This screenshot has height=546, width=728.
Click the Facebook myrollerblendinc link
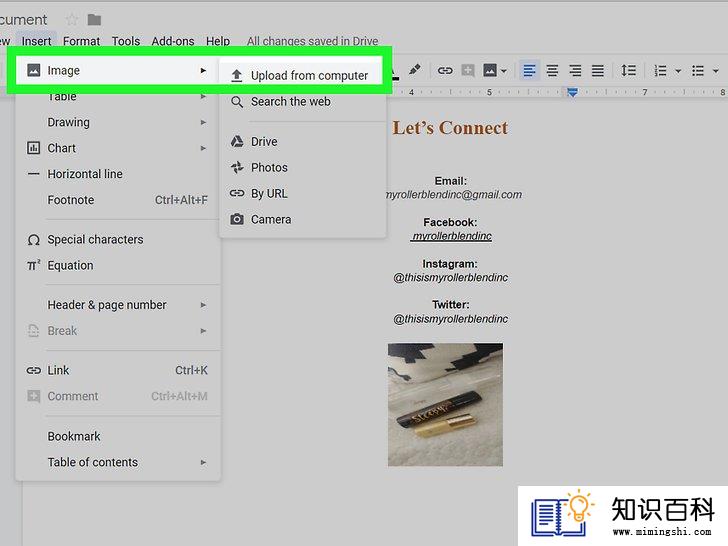(x=451, y=236)
